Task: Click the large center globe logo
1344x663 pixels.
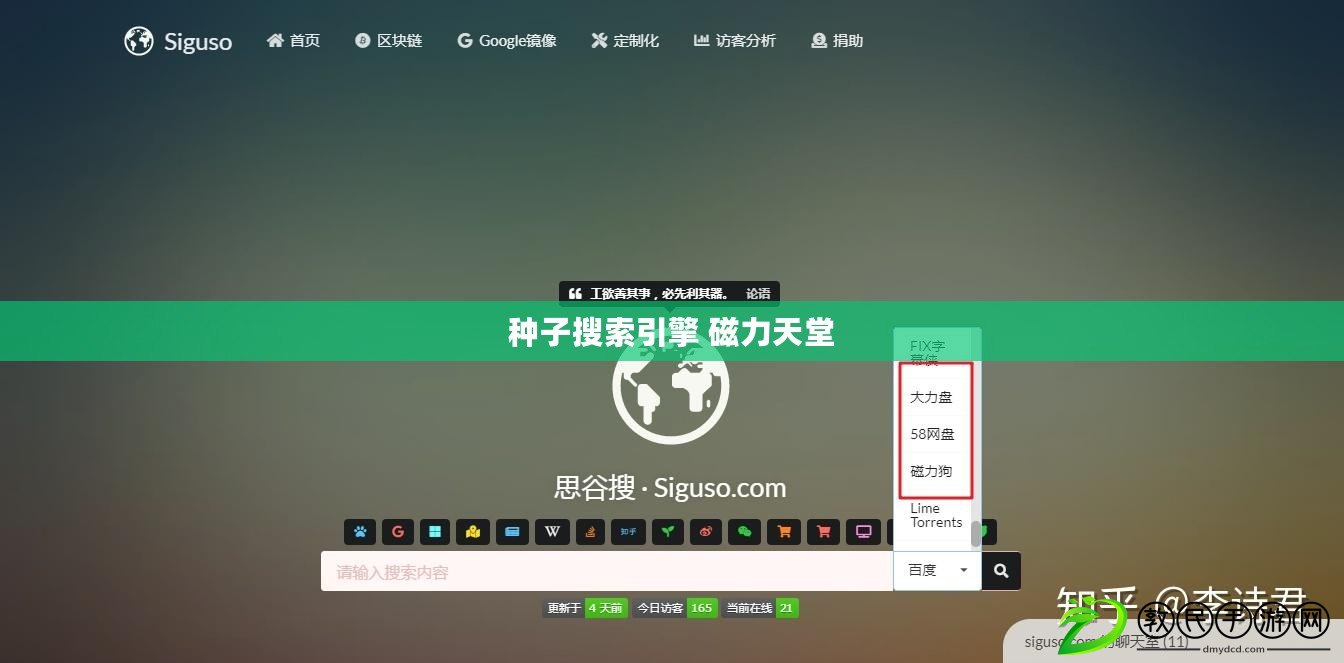Action: click(x=671, y=385)
